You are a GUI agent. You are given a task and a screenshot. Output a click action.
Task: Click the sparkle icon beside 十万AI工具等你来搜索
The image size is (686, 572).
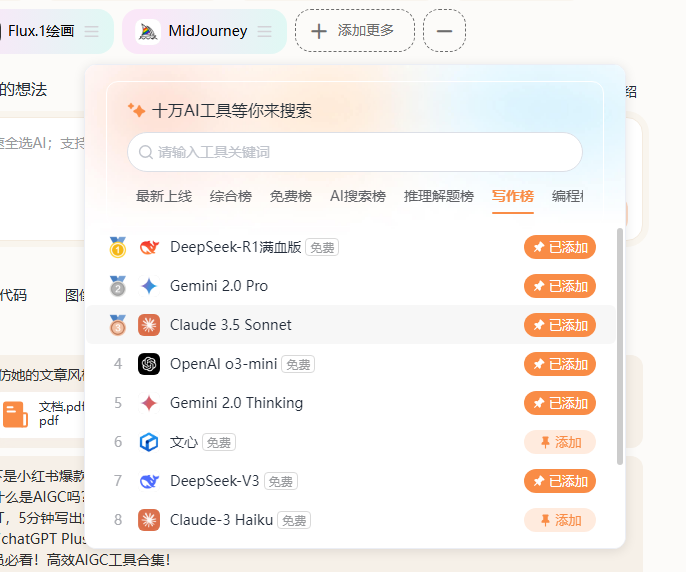click(x=136, y=110)
